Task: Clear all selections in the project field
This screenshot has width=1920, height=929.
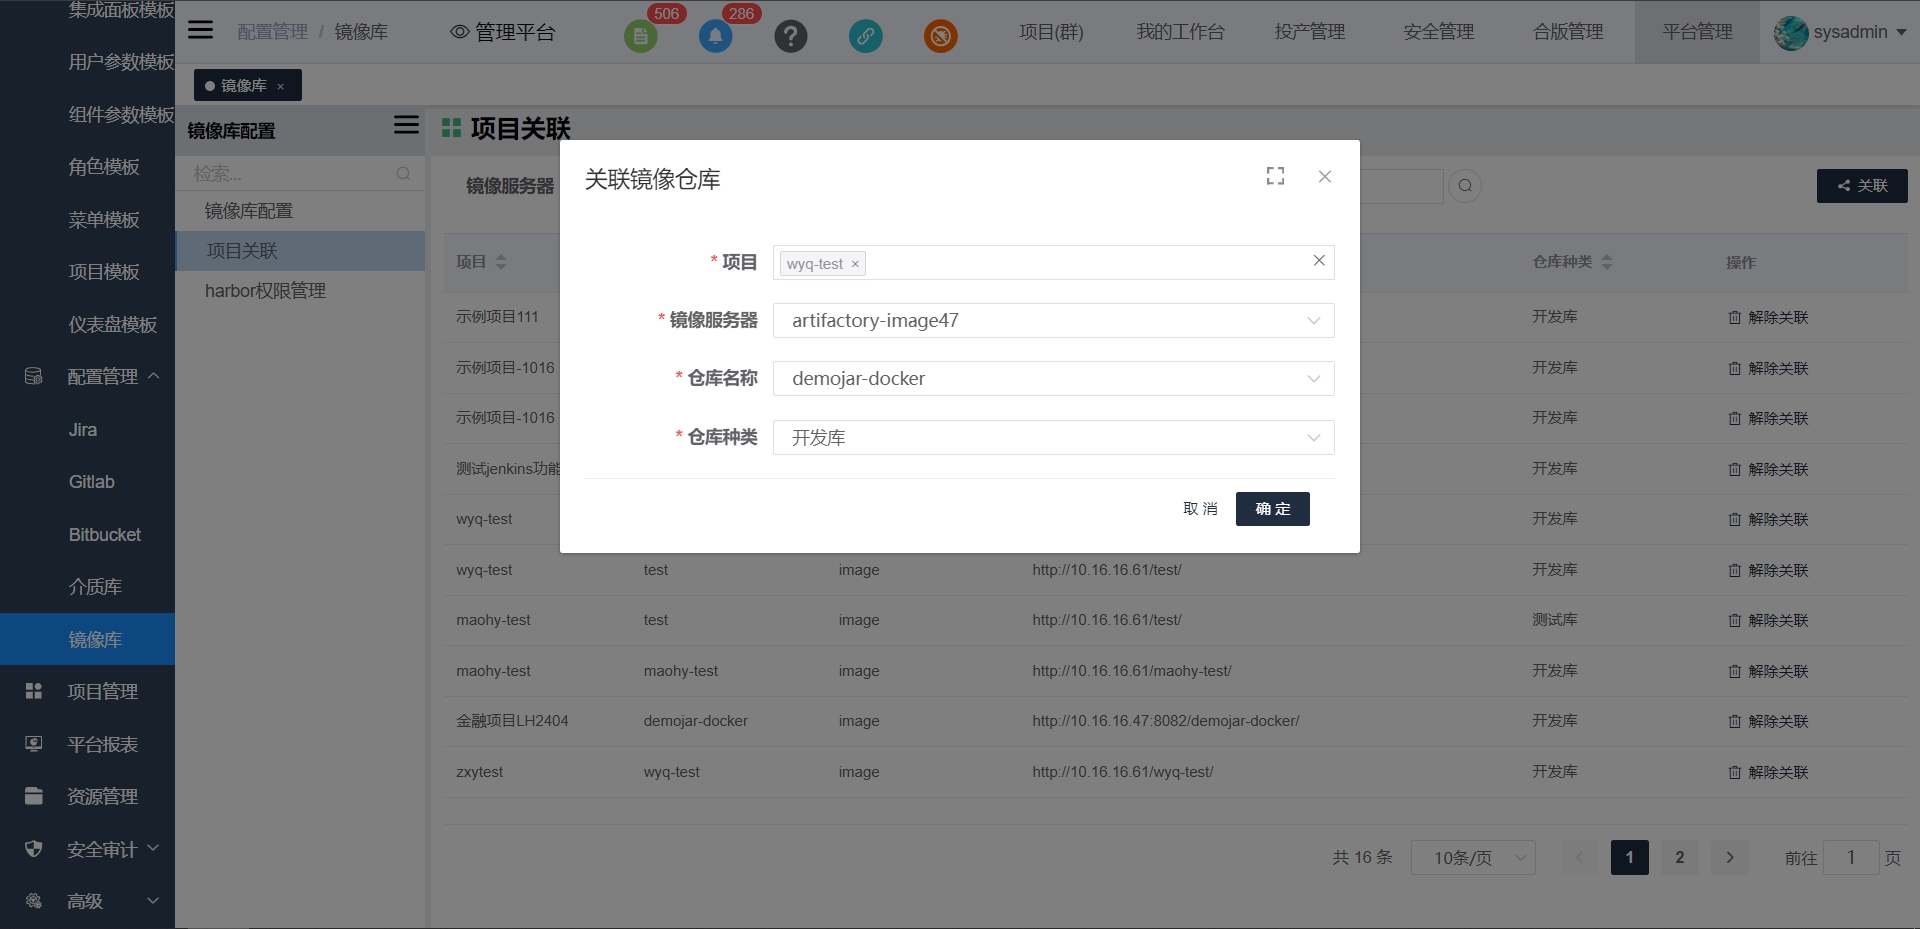Action: pos(1319,261)
